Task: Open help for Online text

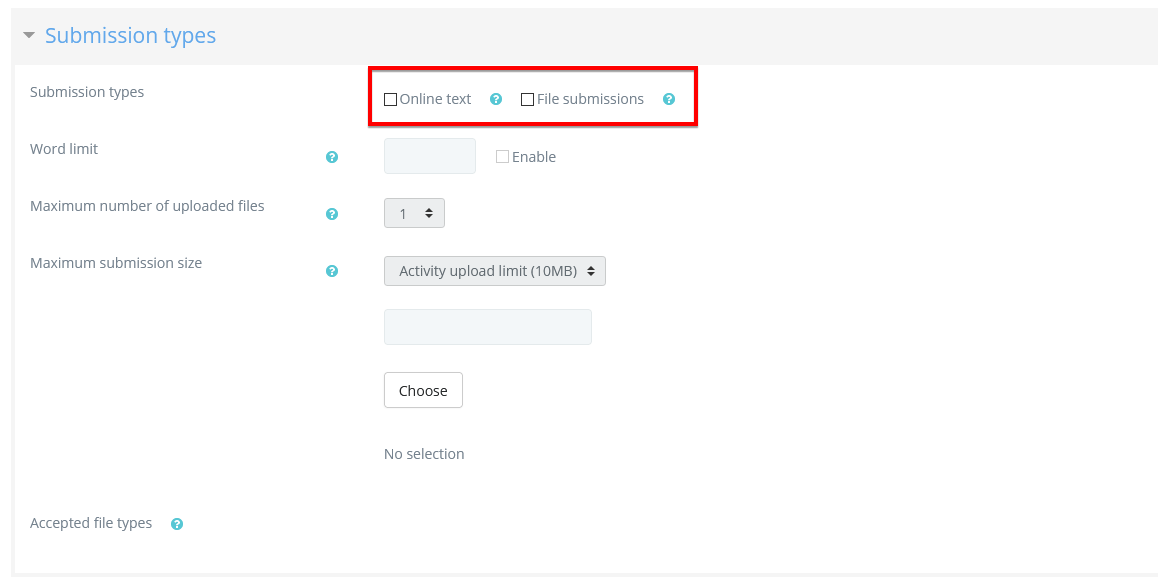Action: 496,99
